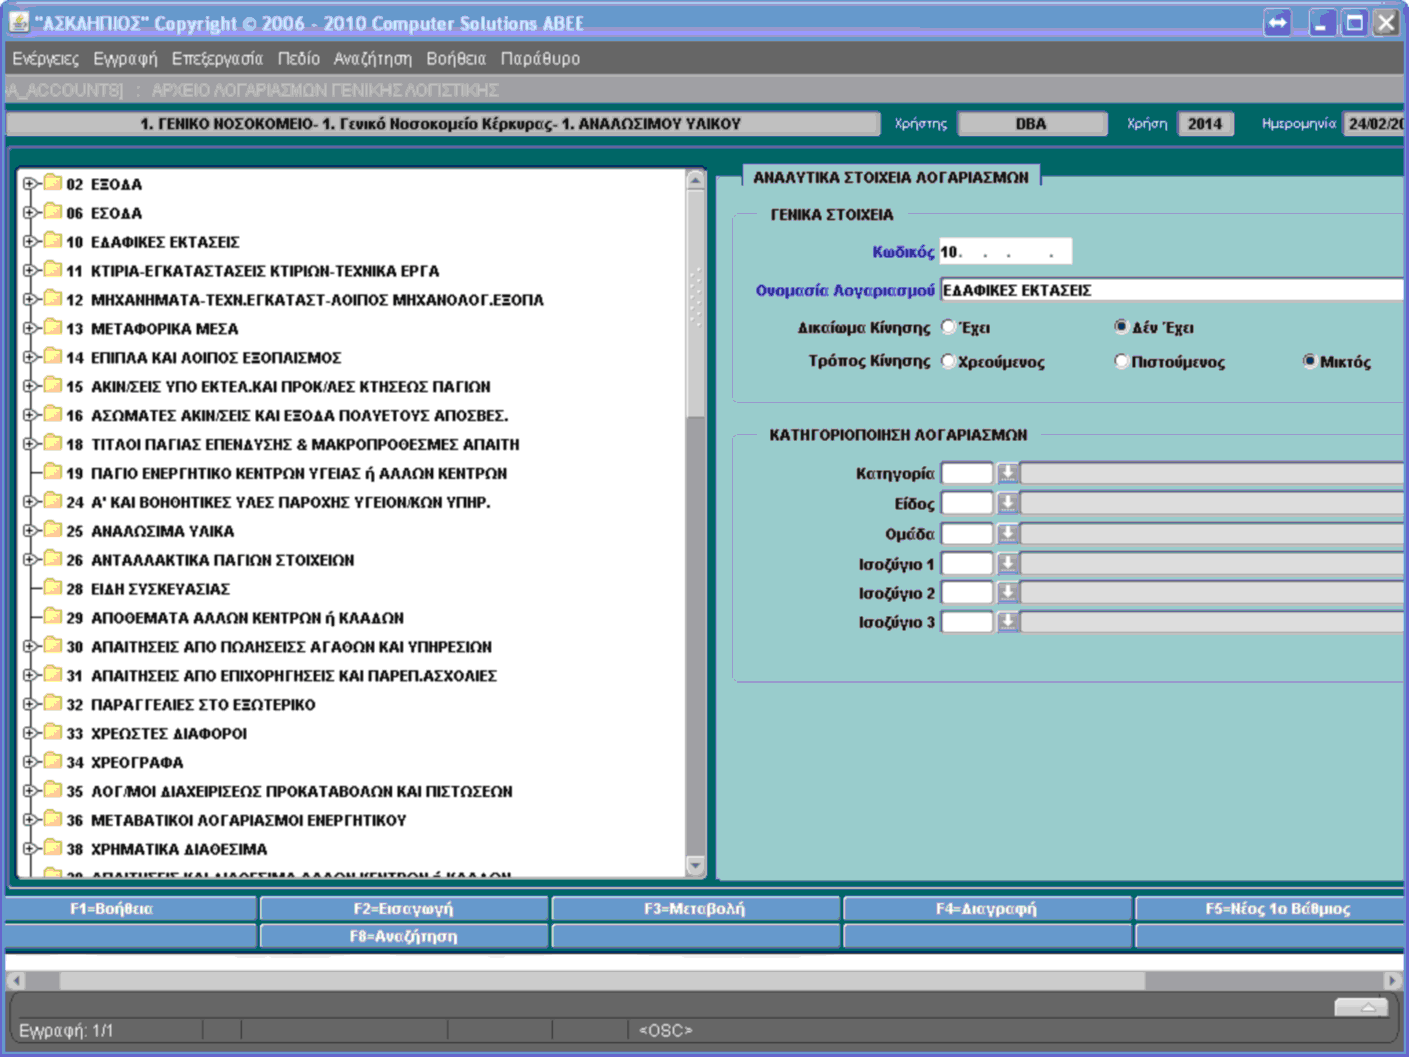The image size is (1409, 1057).
Task: Open the Εγγραφή menu
Action: (x=125, y=59)
